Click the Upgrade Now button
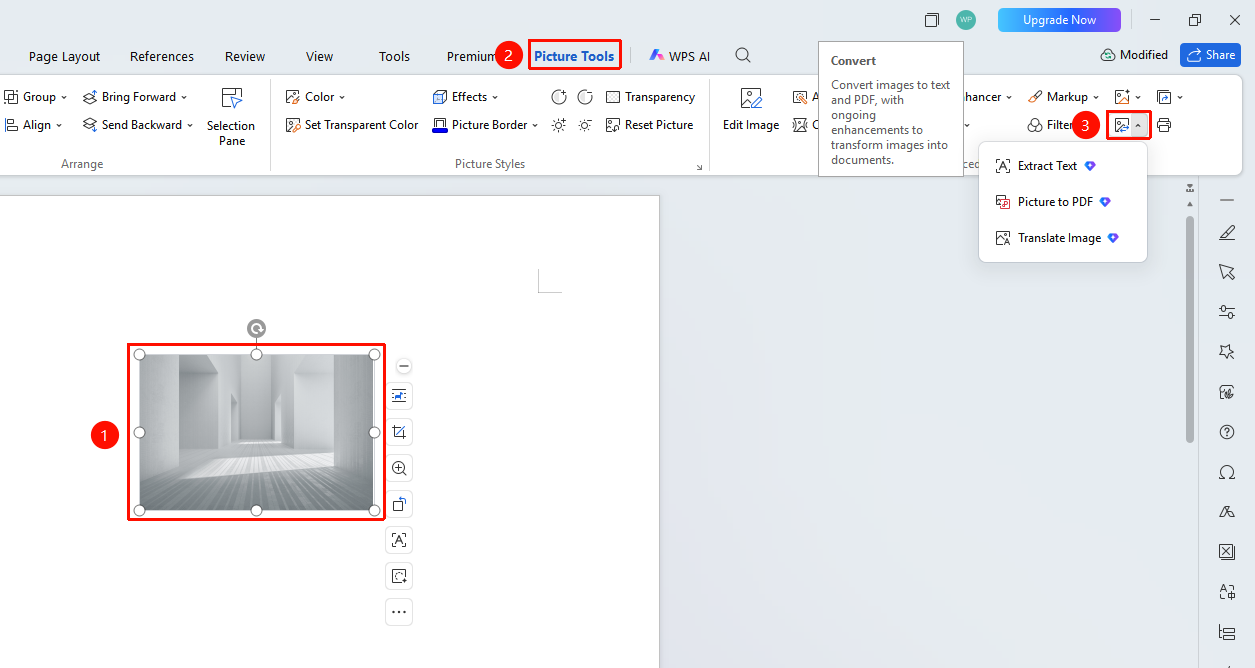This screenshot has height=668, width=1255. 1059,20
